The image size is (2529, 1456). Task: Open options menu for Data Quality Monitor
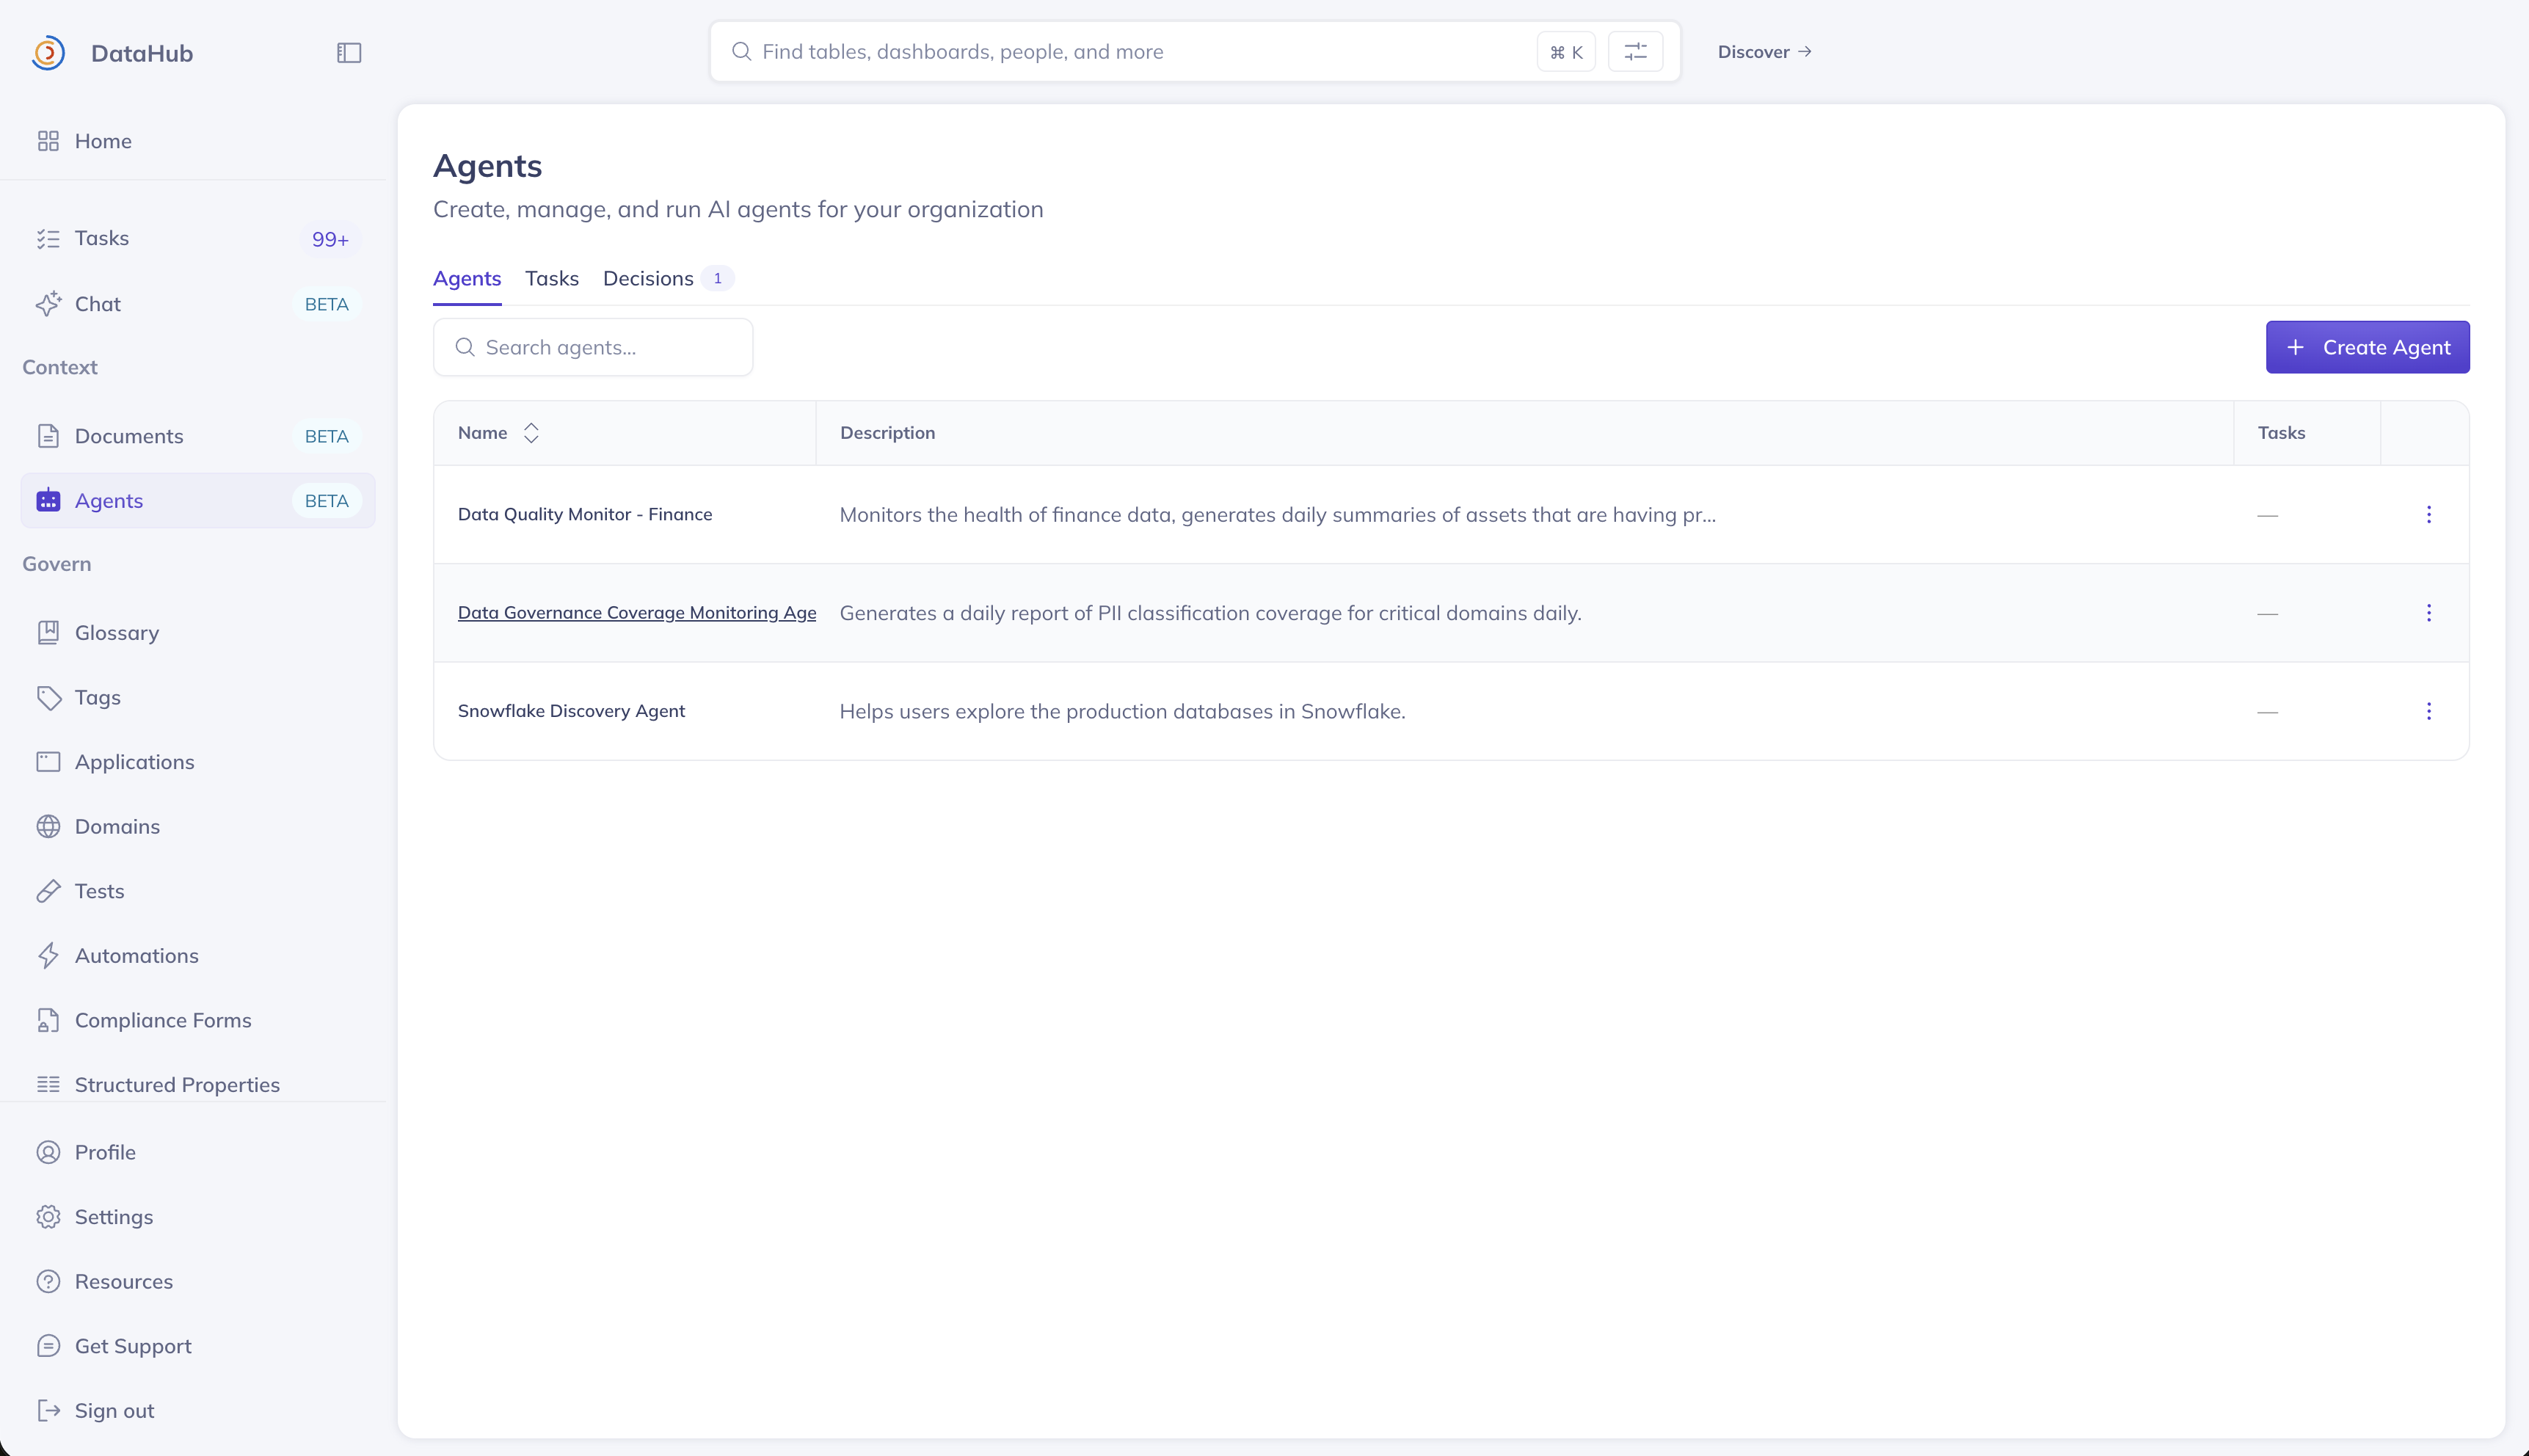(x=2428, y=515)
